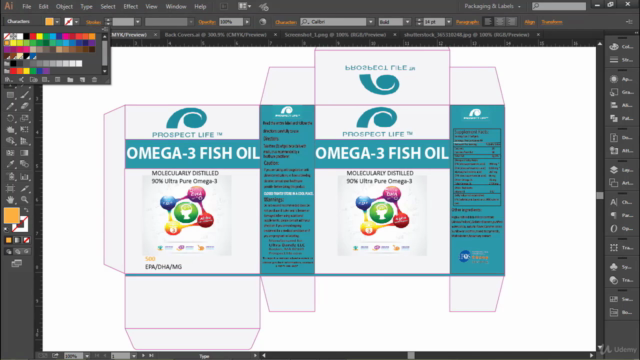Align paragraph text center
Image resolution: width=640 pixels, height=360 pixels.
tap(500, 22)
